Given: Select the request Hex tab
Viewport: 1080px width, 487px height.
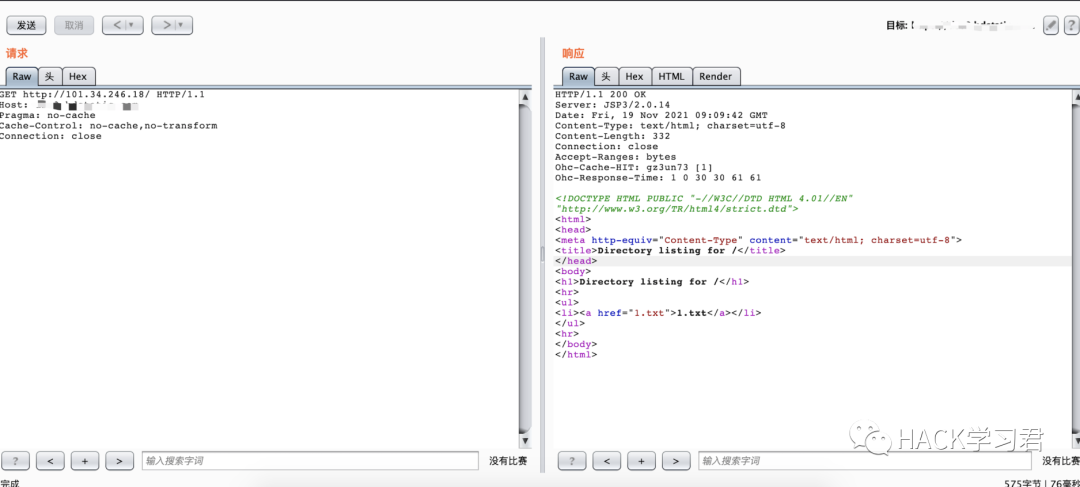Looking at the screenshot, I should coord(78,76).
